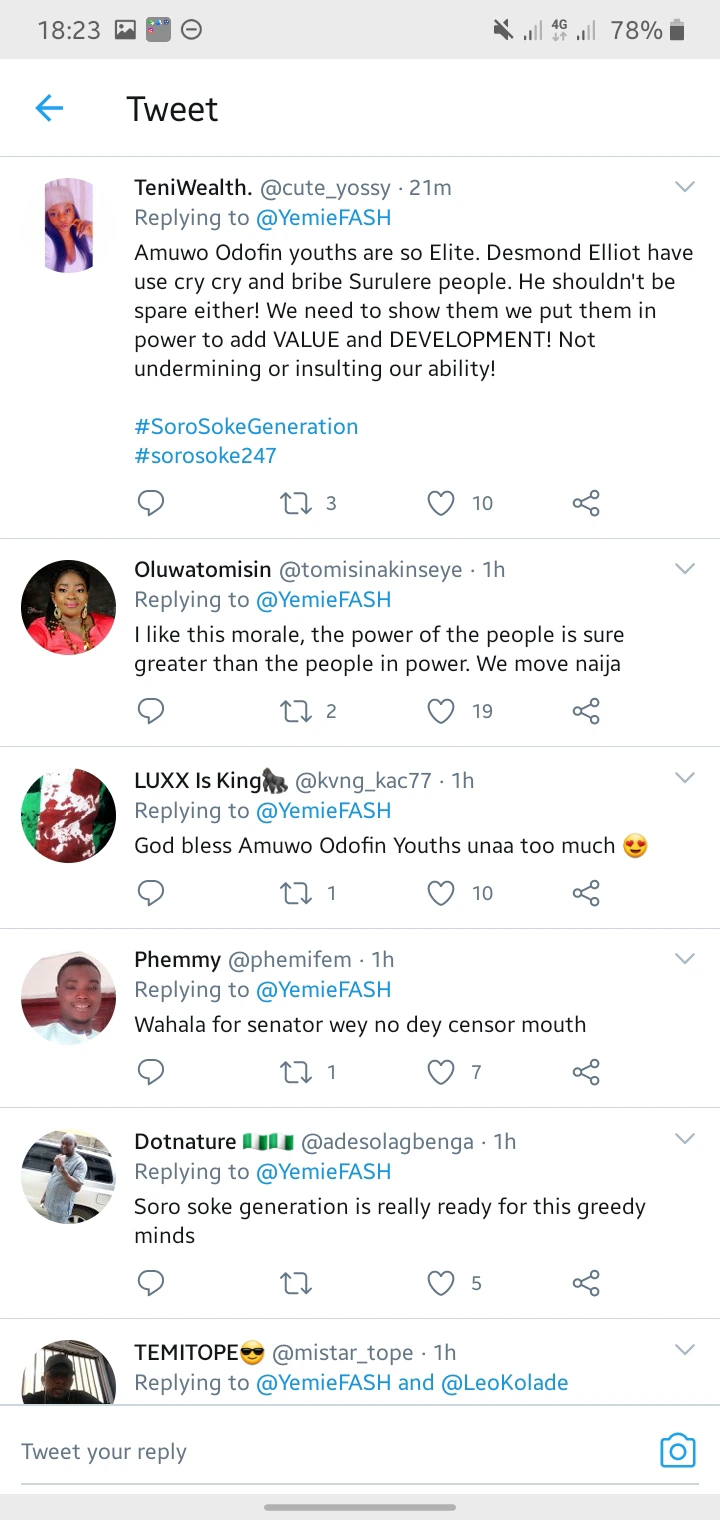Open the #SoroSokeGeneration hashtag
720x1520 pixels.
(x=246, y=426)
